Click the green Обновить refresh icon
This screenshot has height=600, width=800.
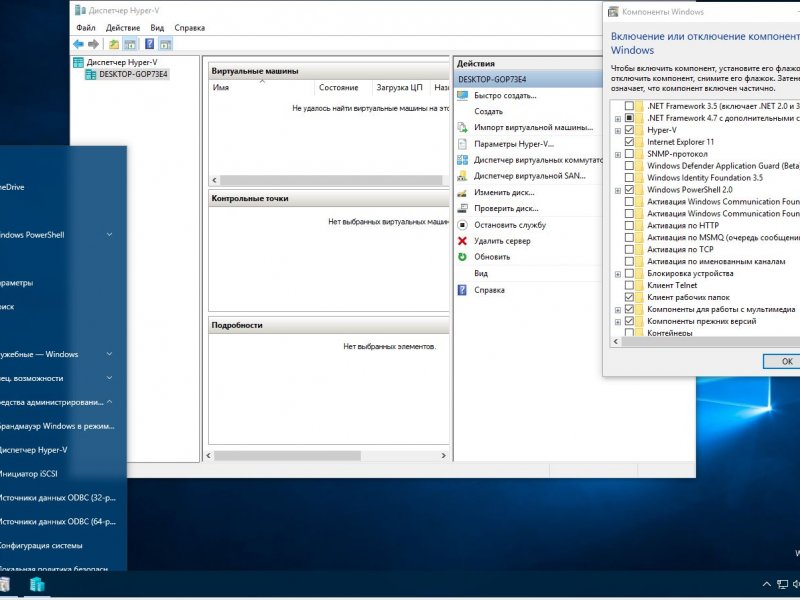pyautogui.click(x=462, y=257)
